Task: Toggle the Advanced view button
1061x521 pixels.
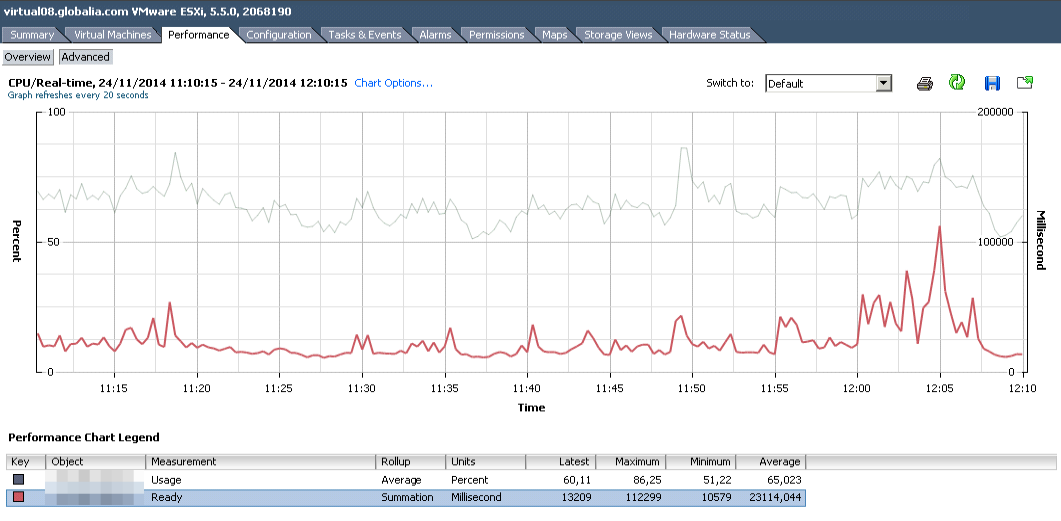Action: 86,57
